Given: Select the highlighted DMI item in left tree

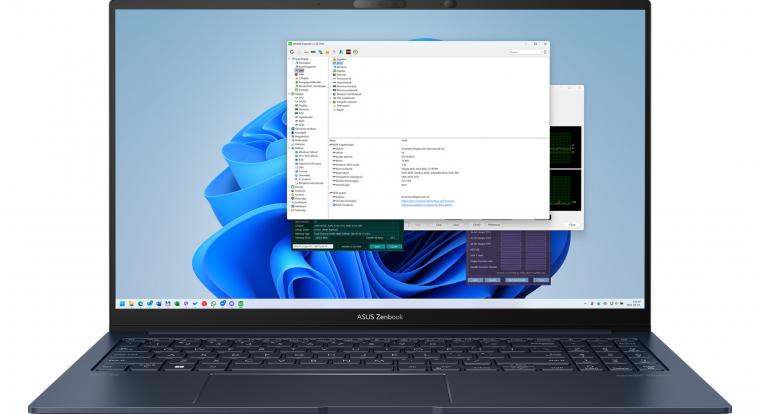Looking at the screenshot, I should 300,70.
